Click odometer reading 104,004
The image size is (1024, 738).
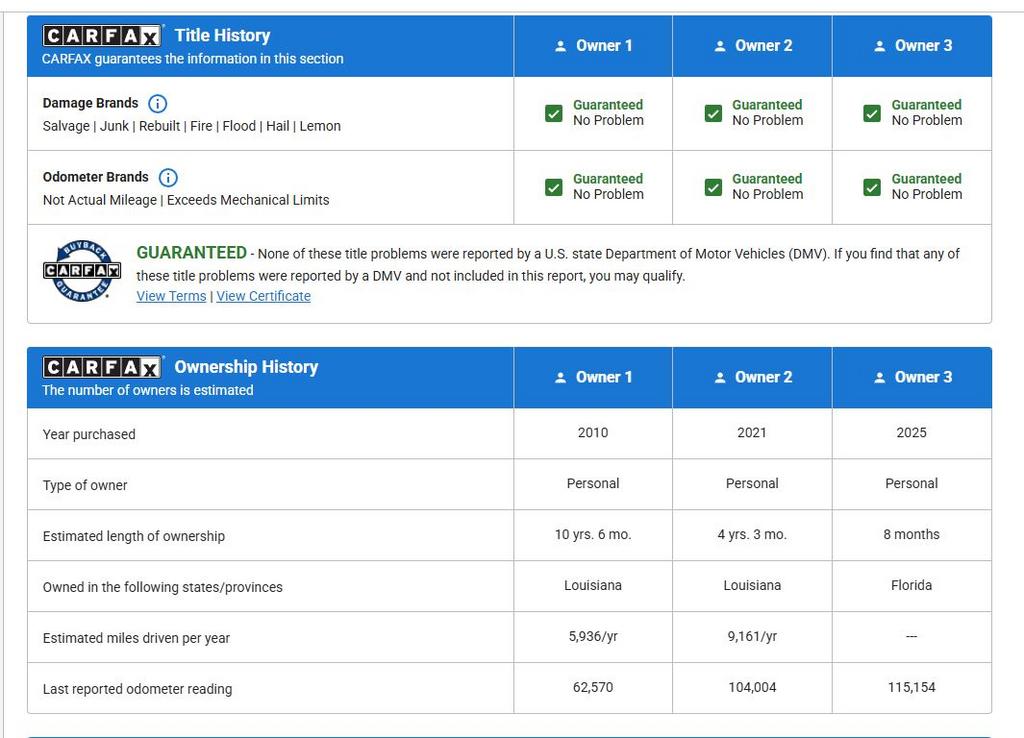[x=752, y=687]
